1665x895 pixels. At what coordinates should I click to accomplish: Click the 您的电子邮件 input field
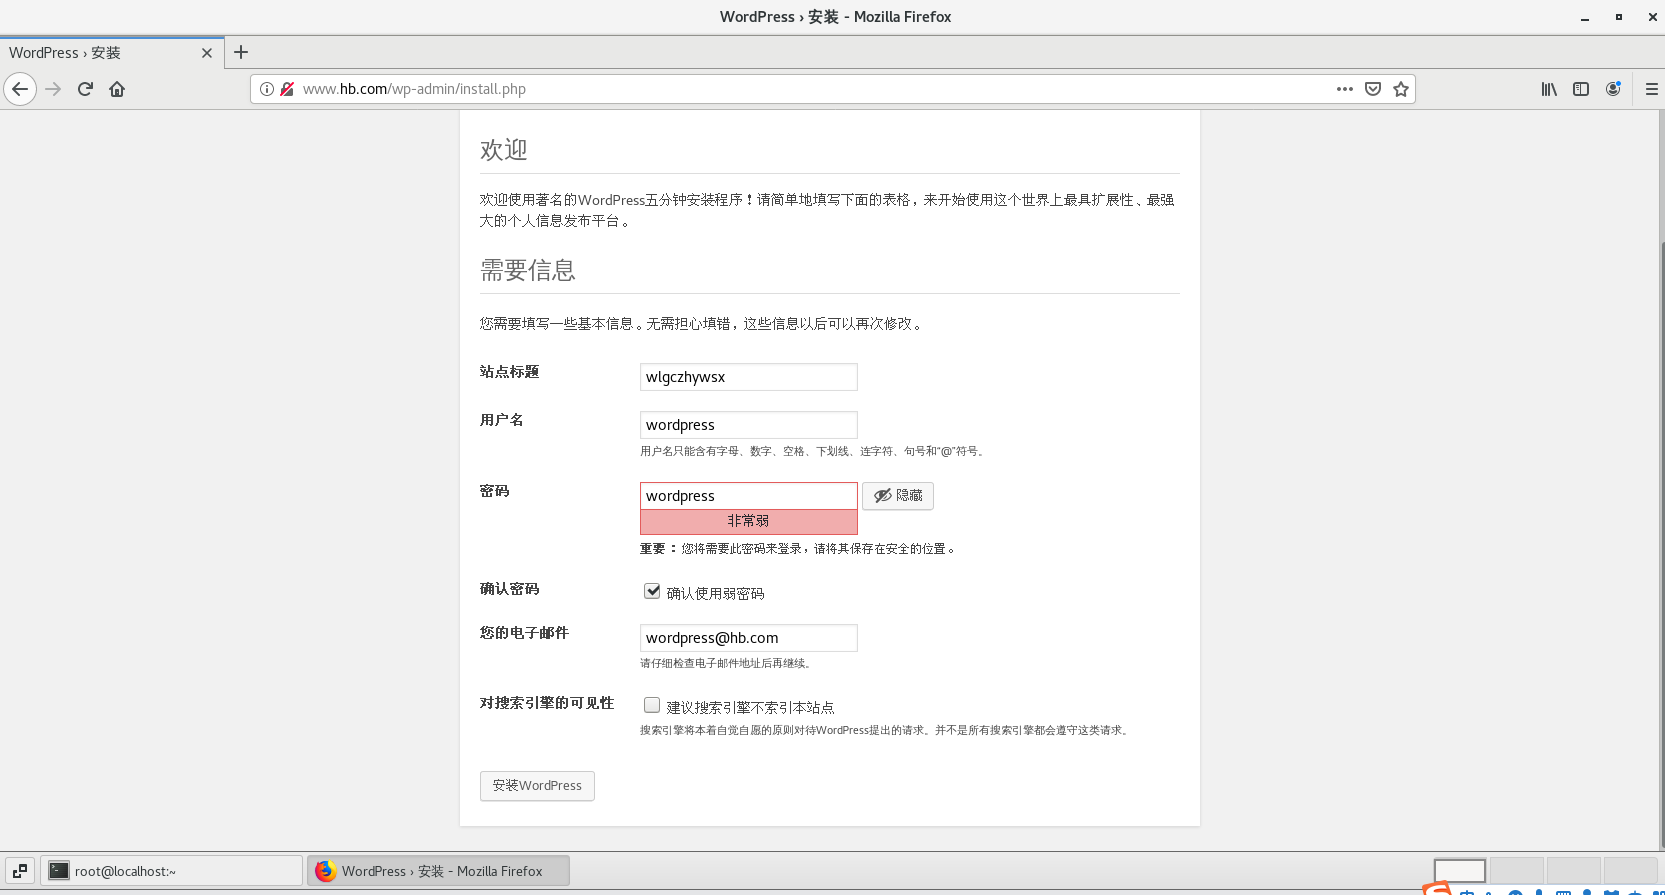(749, 638)
